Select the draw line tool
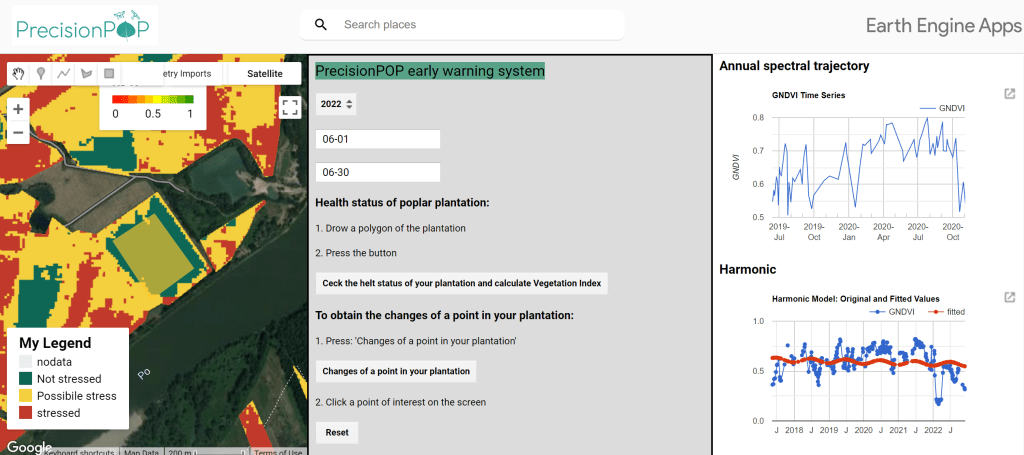The height and width of the screenshot is (455, 1024). 63,73
